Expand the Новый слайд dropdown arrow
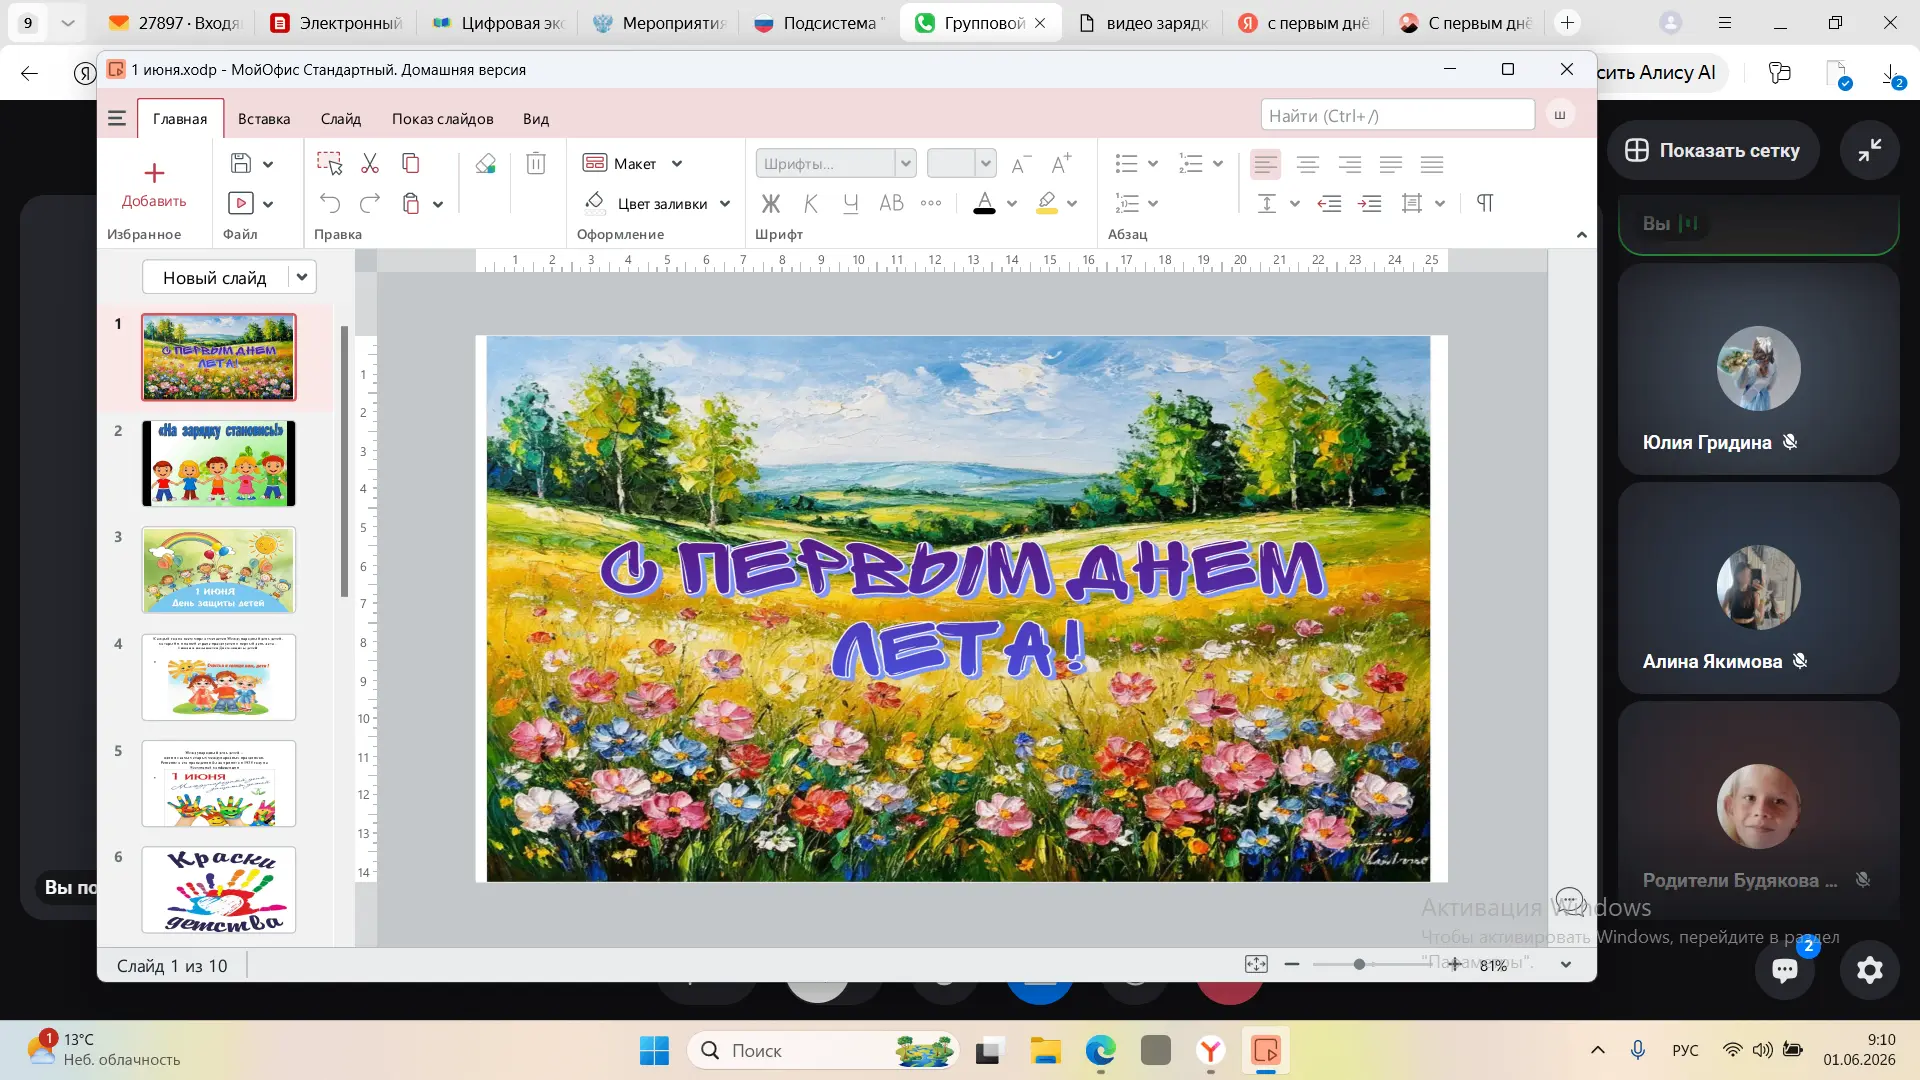Image resolution: width=1920 pixels, height=1080 pixels. coord(302,277)
